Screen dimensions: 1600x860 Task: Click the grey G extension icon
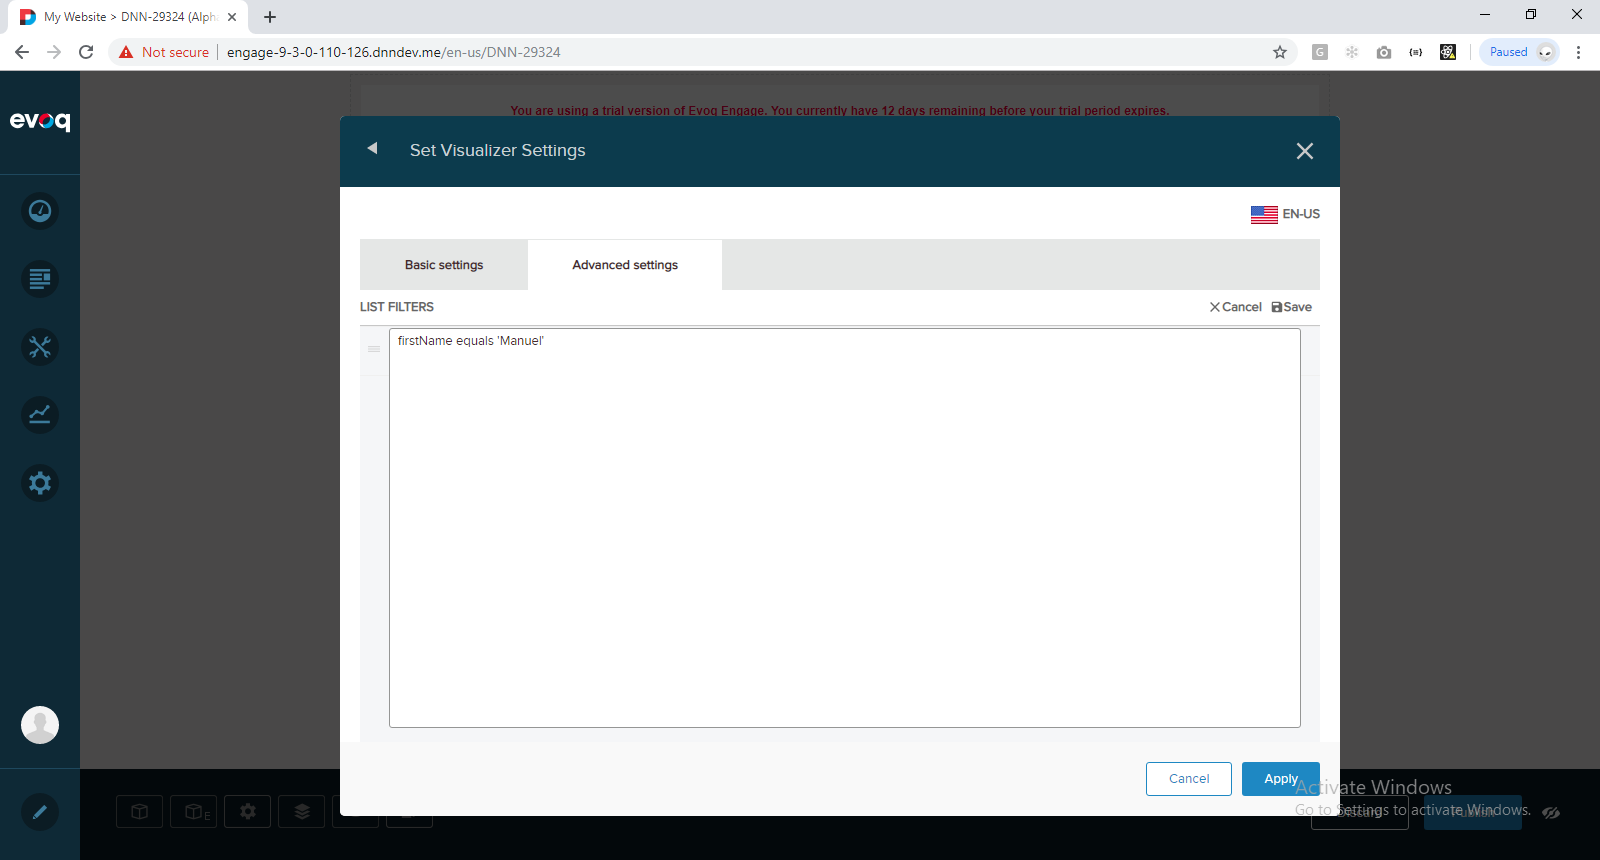[x=1320, y=52]
